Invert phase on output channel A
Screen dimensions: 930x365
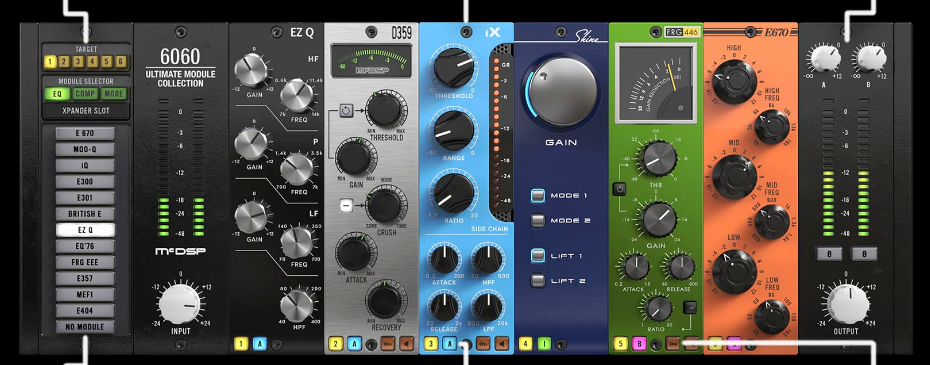829,254
